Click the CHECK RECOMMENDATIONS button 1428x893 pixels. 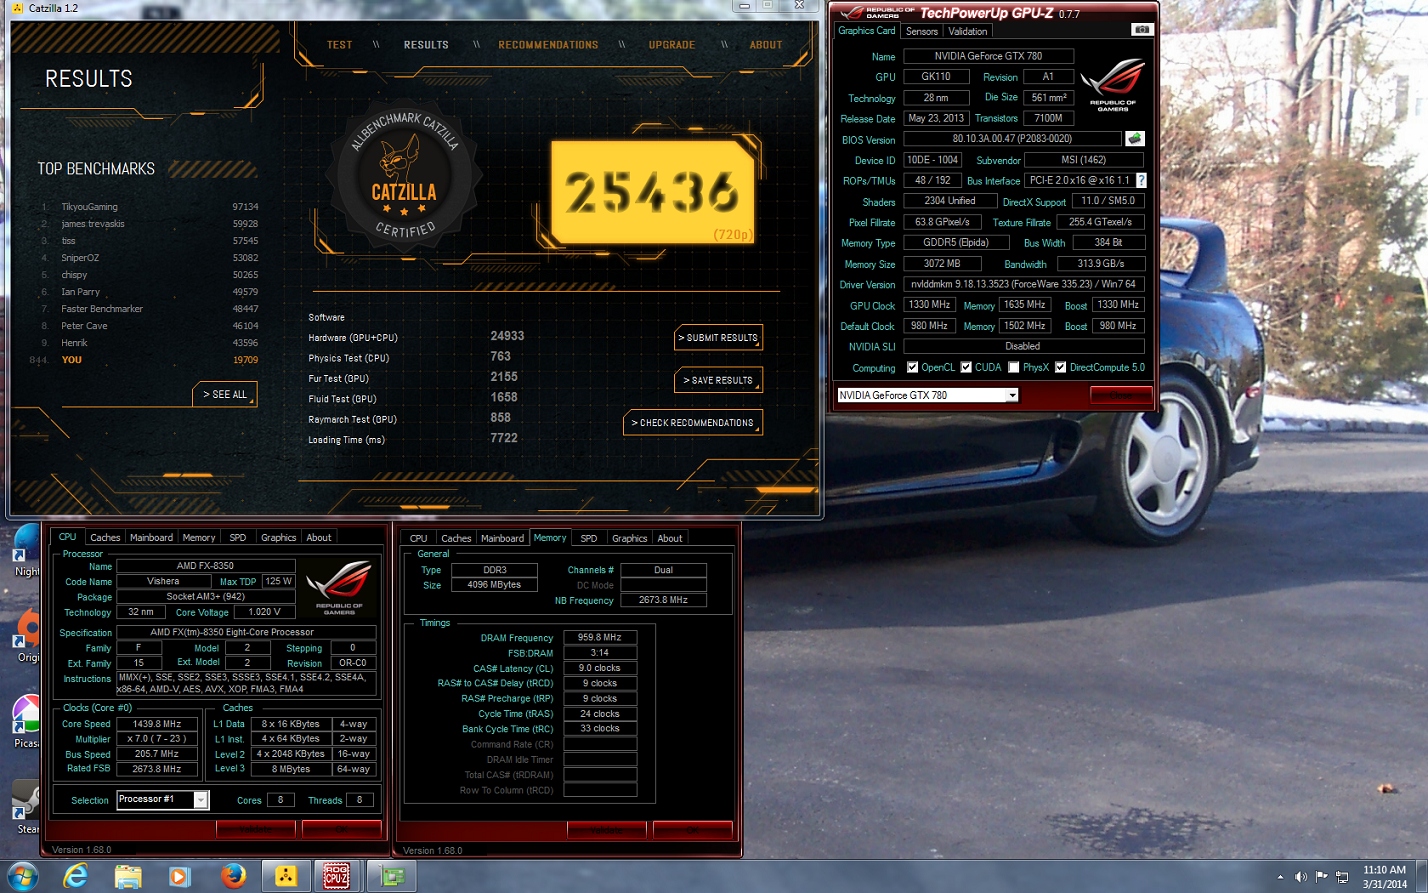coord(693,423)
